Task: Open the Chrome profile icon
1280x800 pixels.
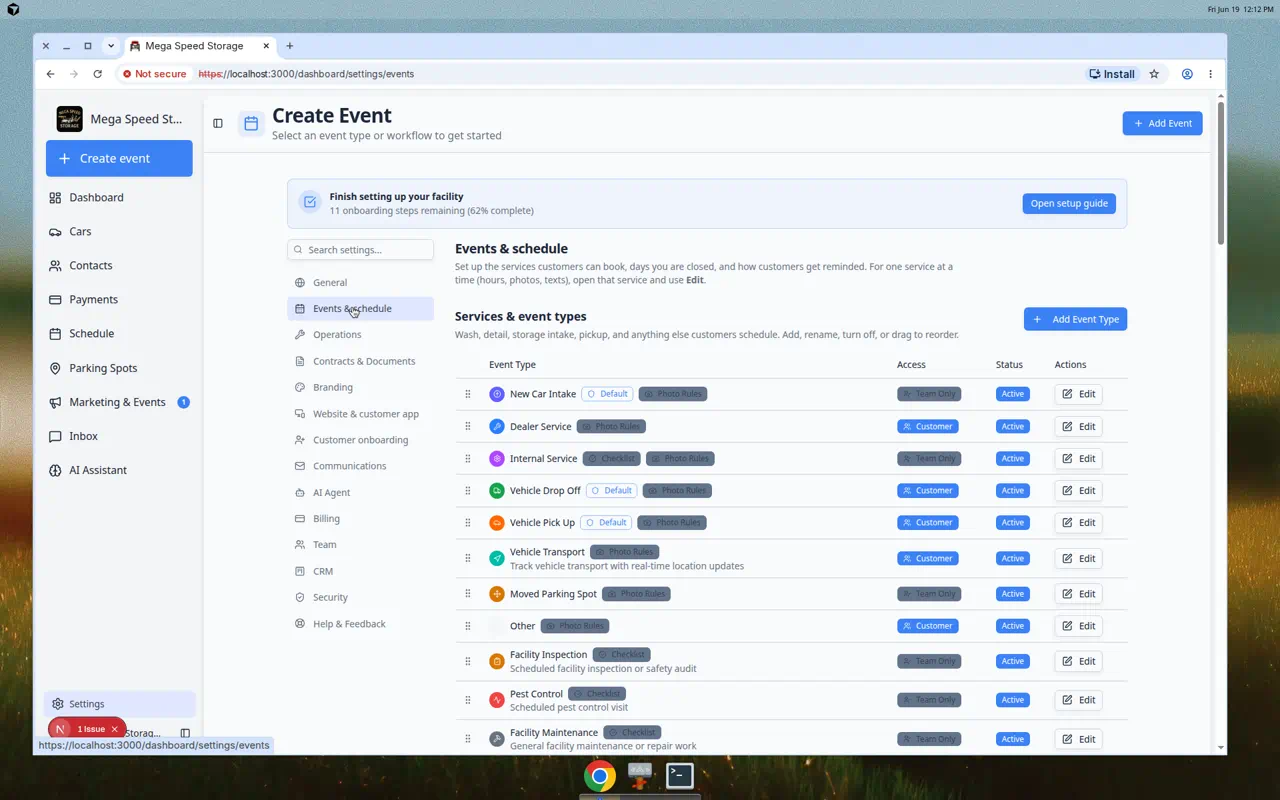Action: click(x=1187, y=74)
